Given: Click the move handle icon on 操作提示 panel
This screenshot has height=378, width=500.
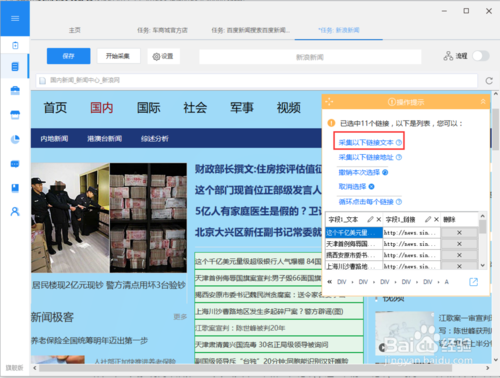Looking at the screenshot, I should point(329,102).
